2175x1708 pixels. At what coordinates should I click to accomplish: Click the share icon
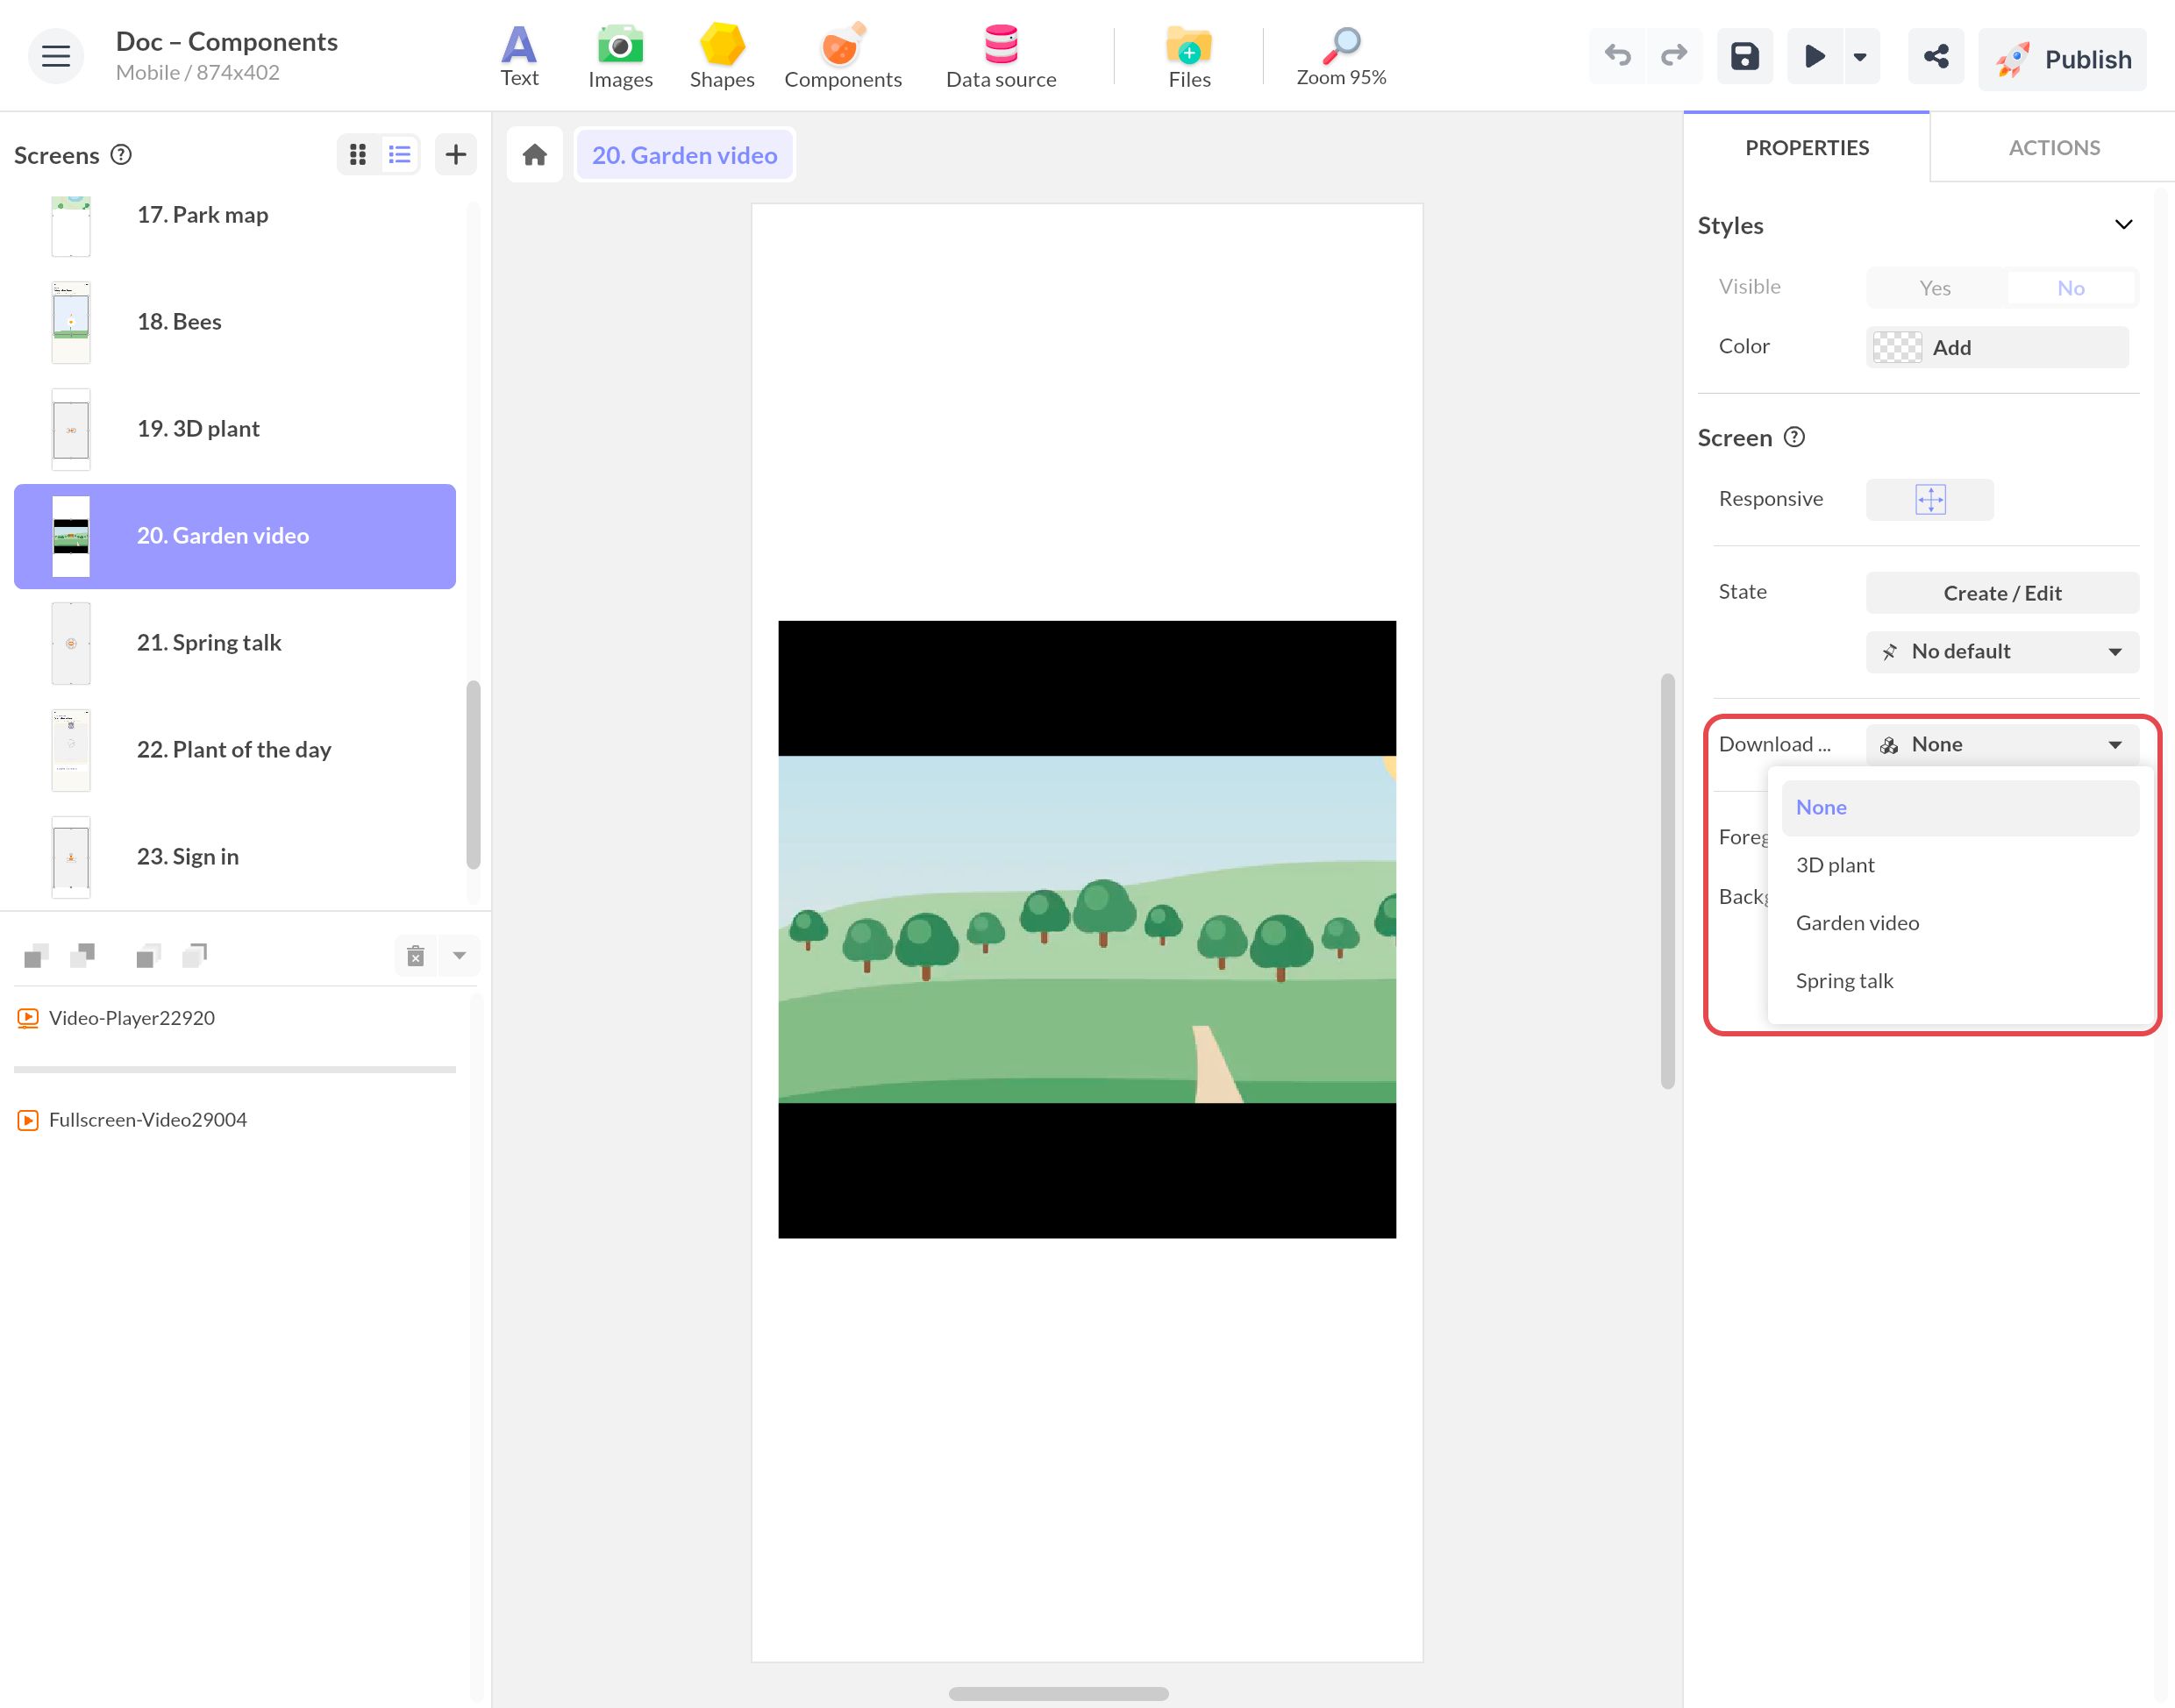(1936, 56)
